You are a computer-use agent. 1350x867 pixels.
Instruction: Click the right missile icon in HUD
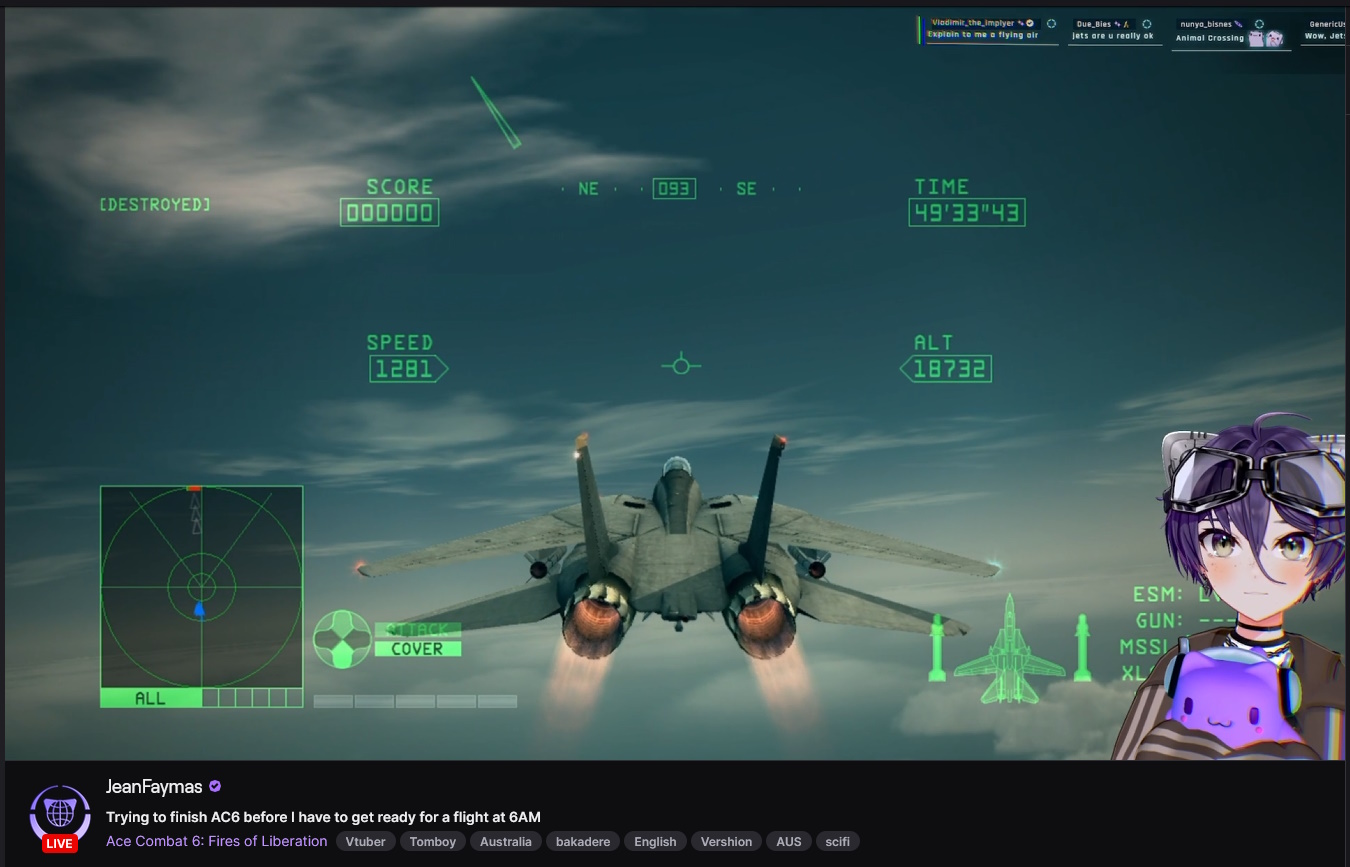coord(1082,647)
